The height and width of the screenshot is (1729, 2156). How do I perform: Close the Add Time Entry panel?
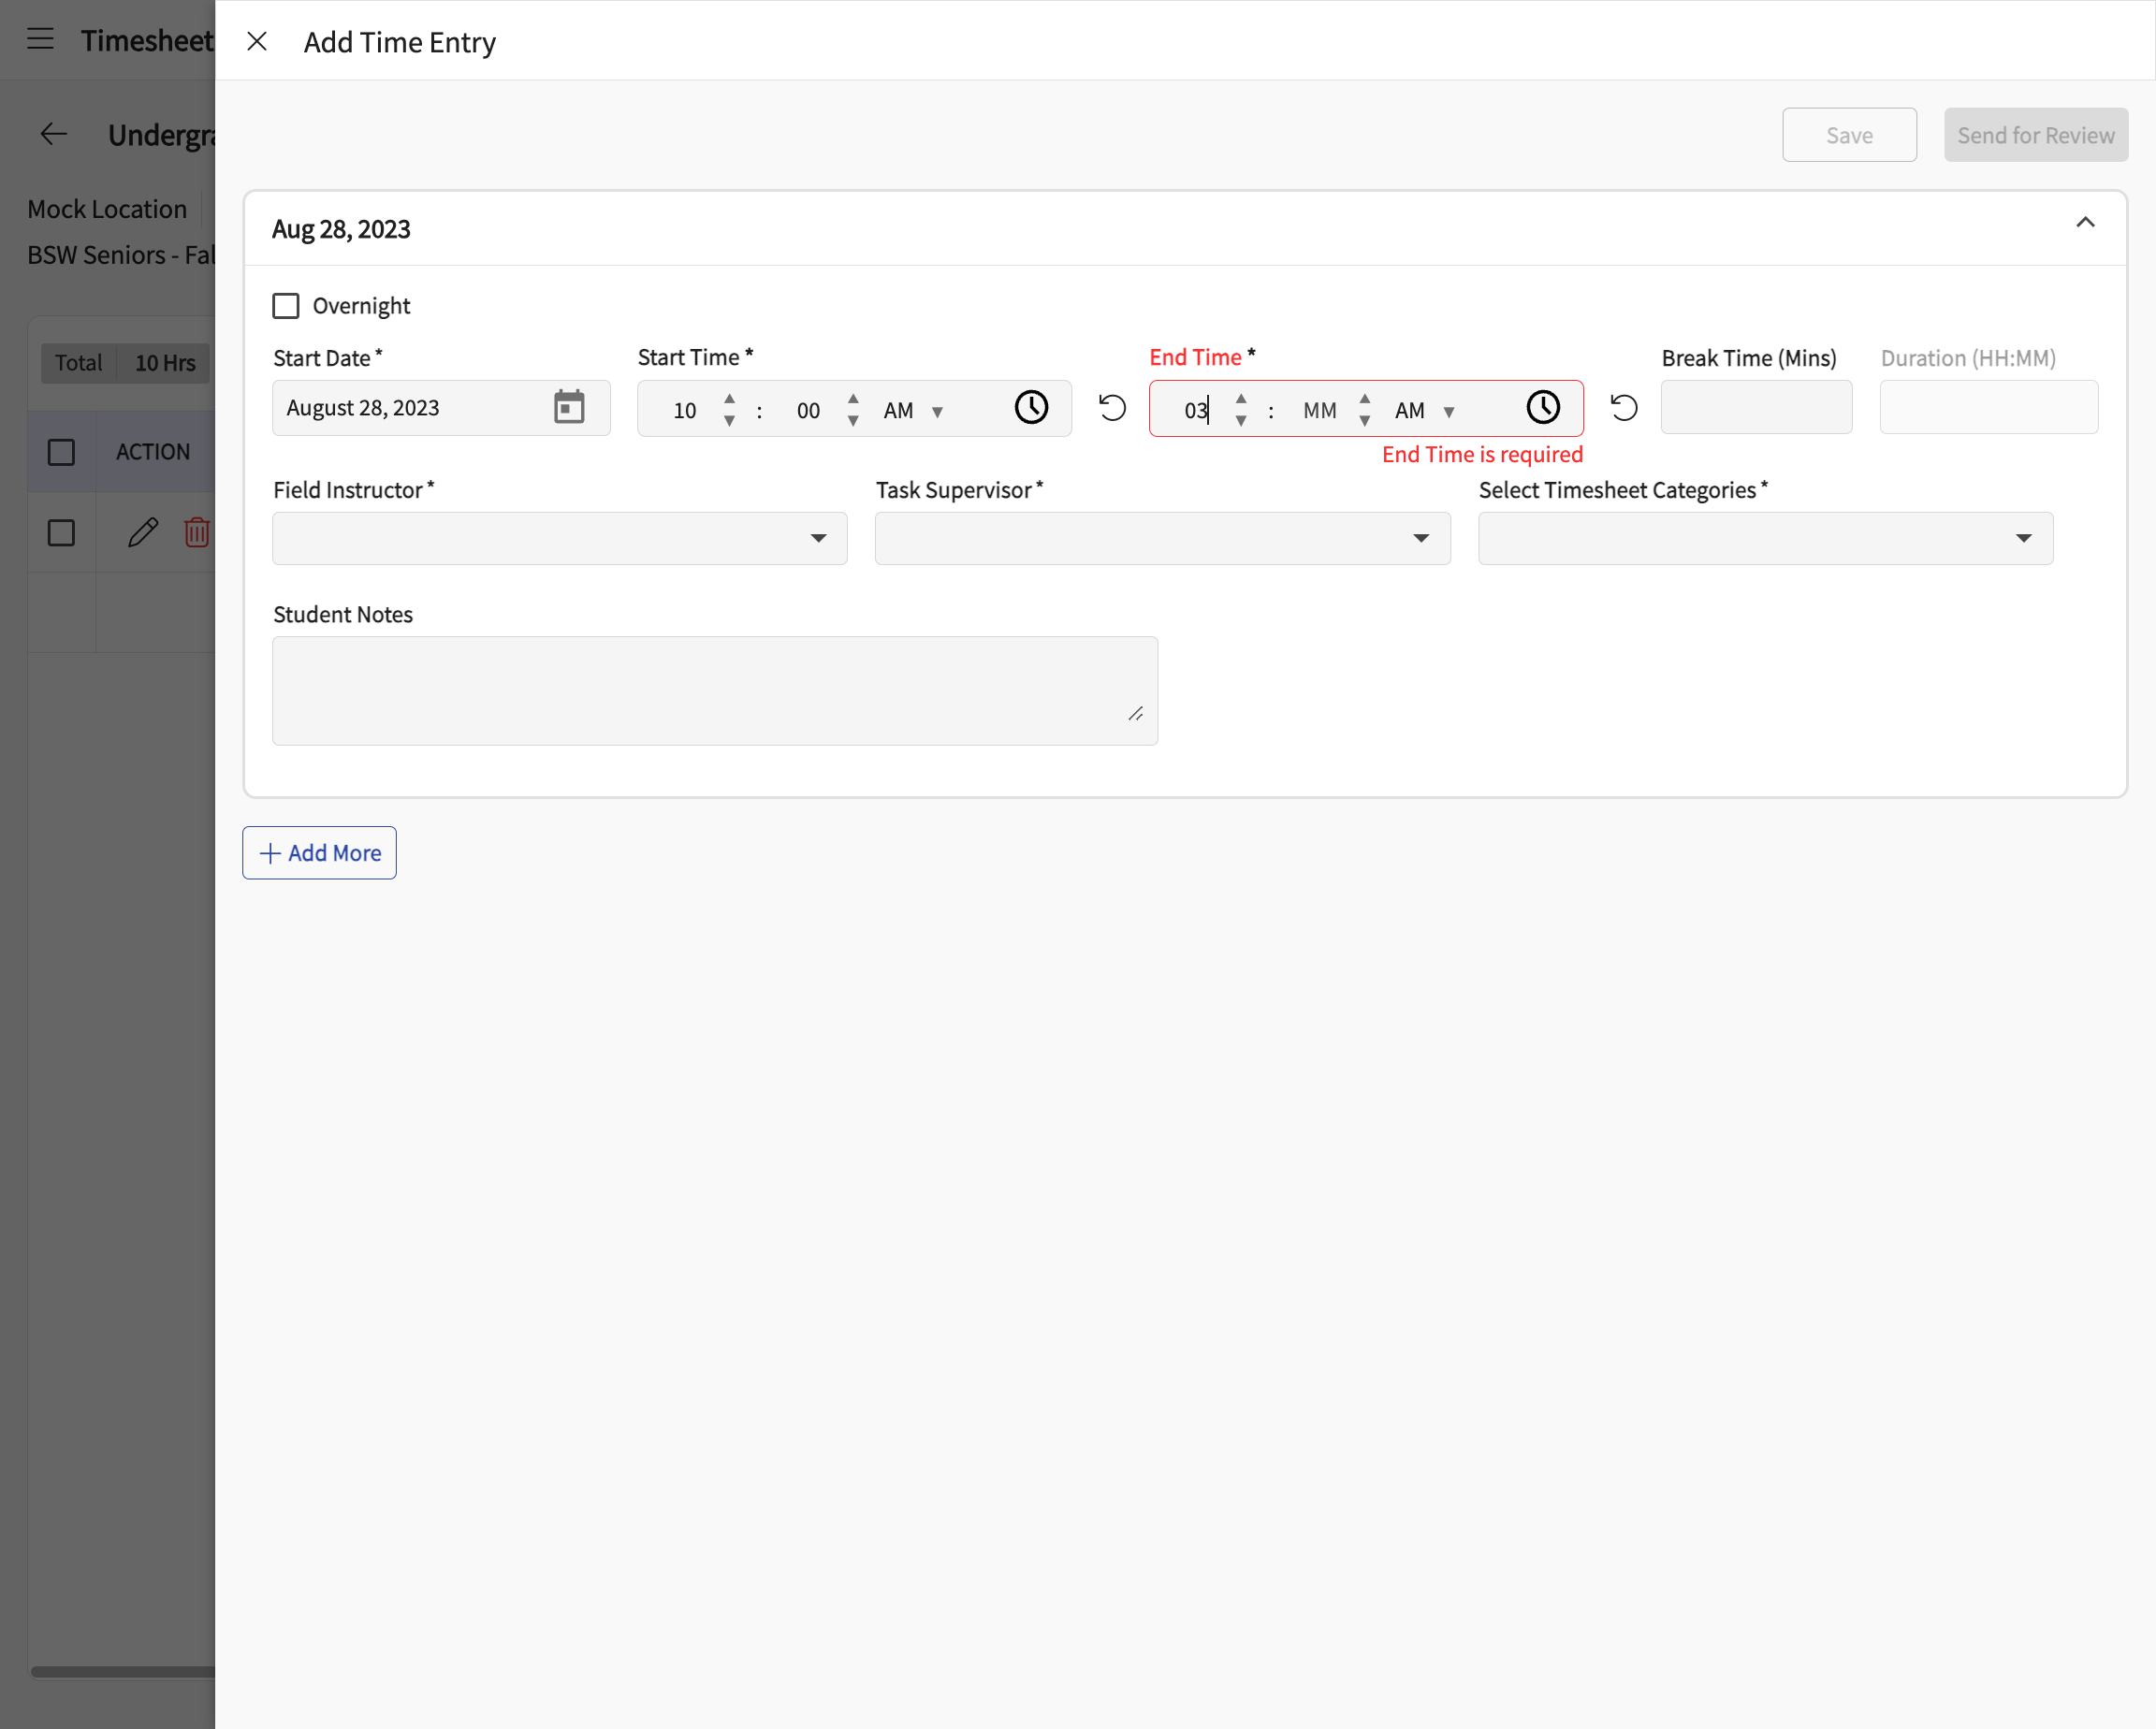(x=257, y=41)
